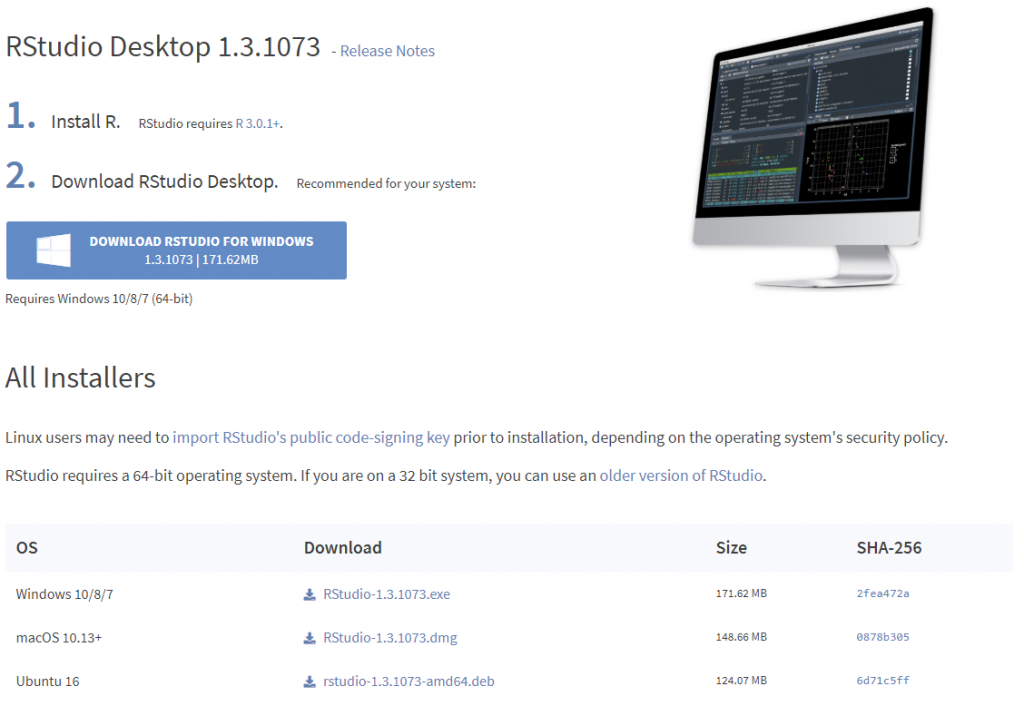The height and width of the screenshot is (706, 1024).
Task: Click download icon beside RStudio-1.3.1073.dmg
Action: tap(310, 638)
